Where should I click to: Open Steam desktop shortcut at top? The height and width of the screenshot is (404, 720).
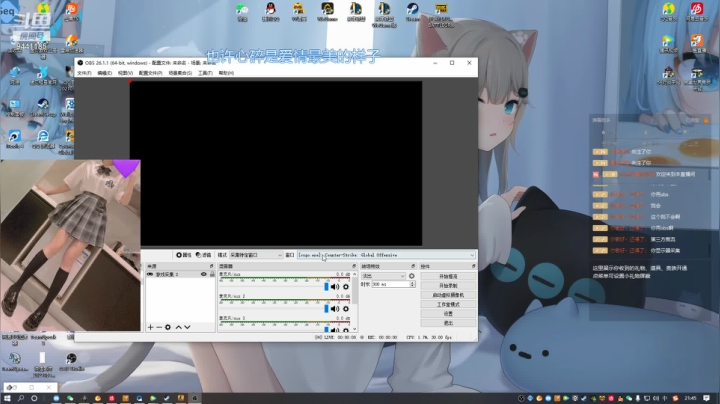tap(412, 12)
